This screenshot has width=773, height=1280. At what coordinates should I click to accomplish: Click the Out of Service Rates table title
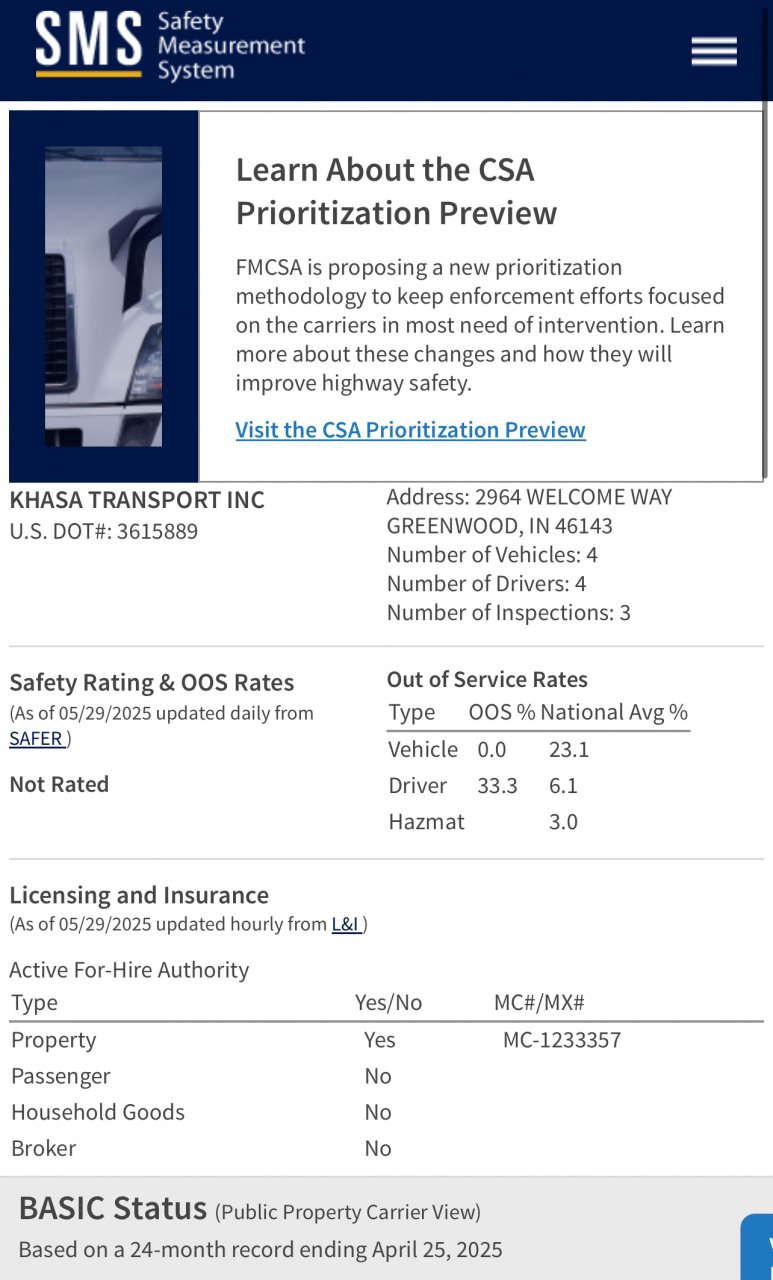coord(487,680)
